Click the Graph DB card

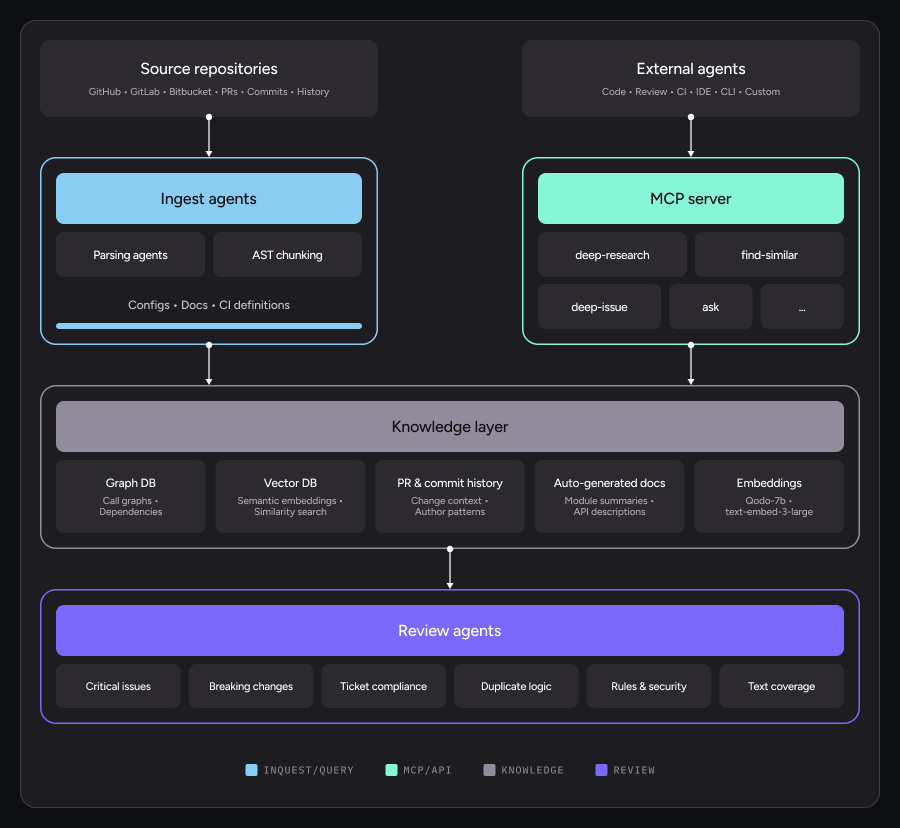[x=131, y=496]
